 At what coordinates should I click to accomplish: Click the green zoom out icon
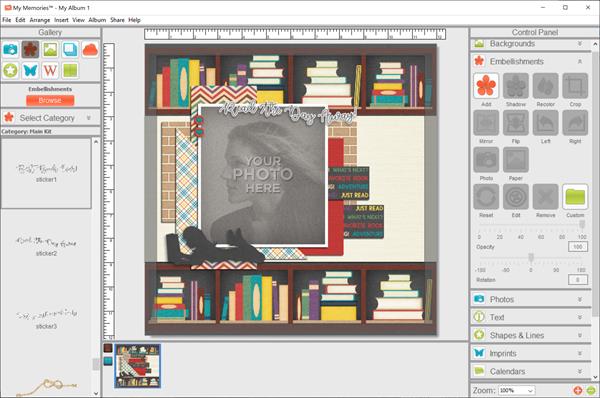point(591,390)
